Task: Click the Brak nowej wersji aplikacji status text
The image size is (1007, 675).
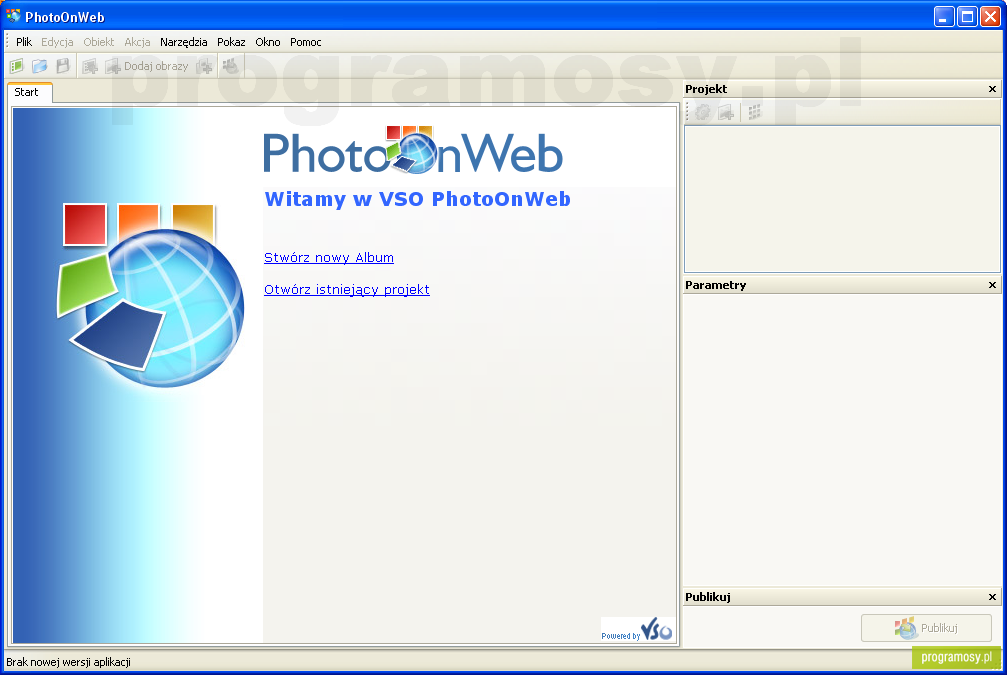Action: (69, 662)
